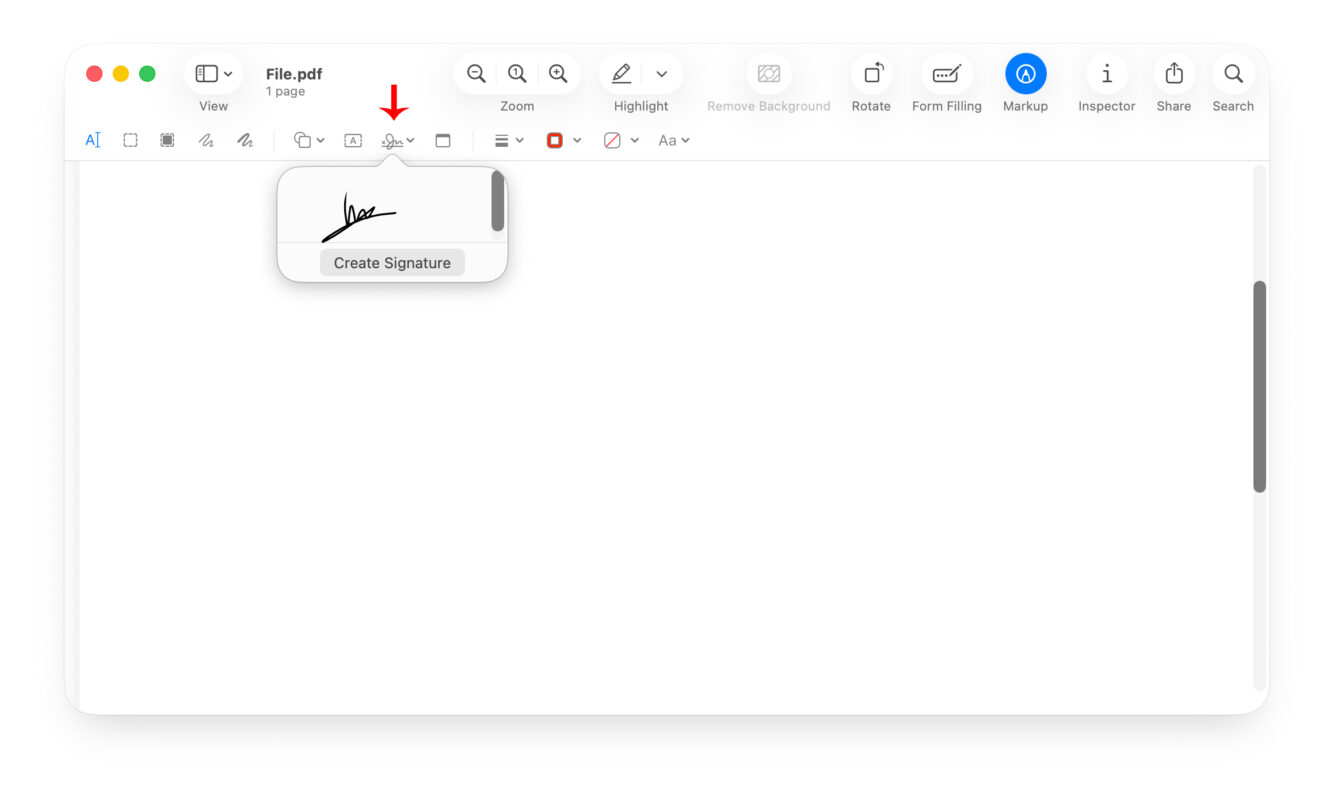Rotate the page with Rotate button
Image resolution: width=1334 pixels, height=800 pixels.
click(x=871, y=74)
